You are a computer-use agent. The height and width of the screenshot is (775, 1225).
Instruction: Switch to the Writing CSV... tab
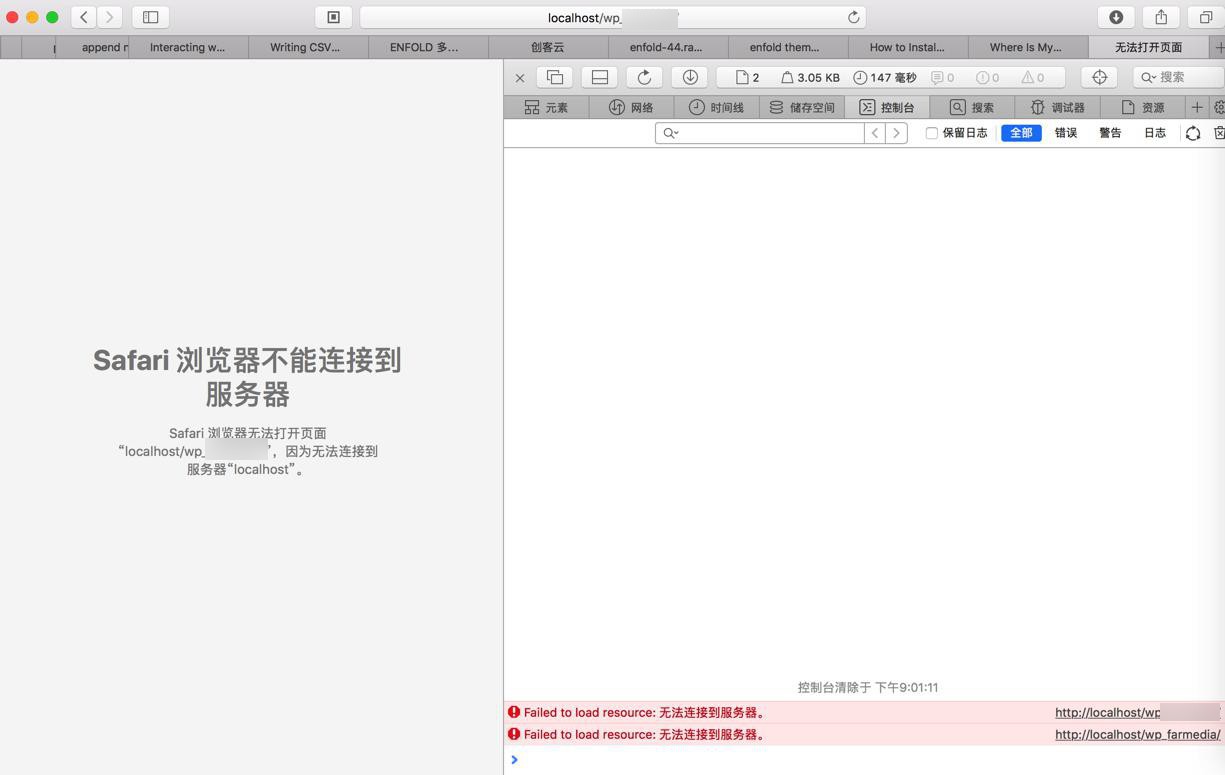coord(308,47)
